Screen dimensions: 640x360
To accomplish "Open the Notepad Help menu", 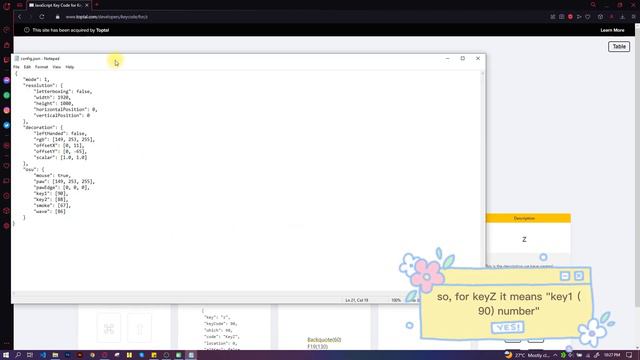I will tap(70, 67).
